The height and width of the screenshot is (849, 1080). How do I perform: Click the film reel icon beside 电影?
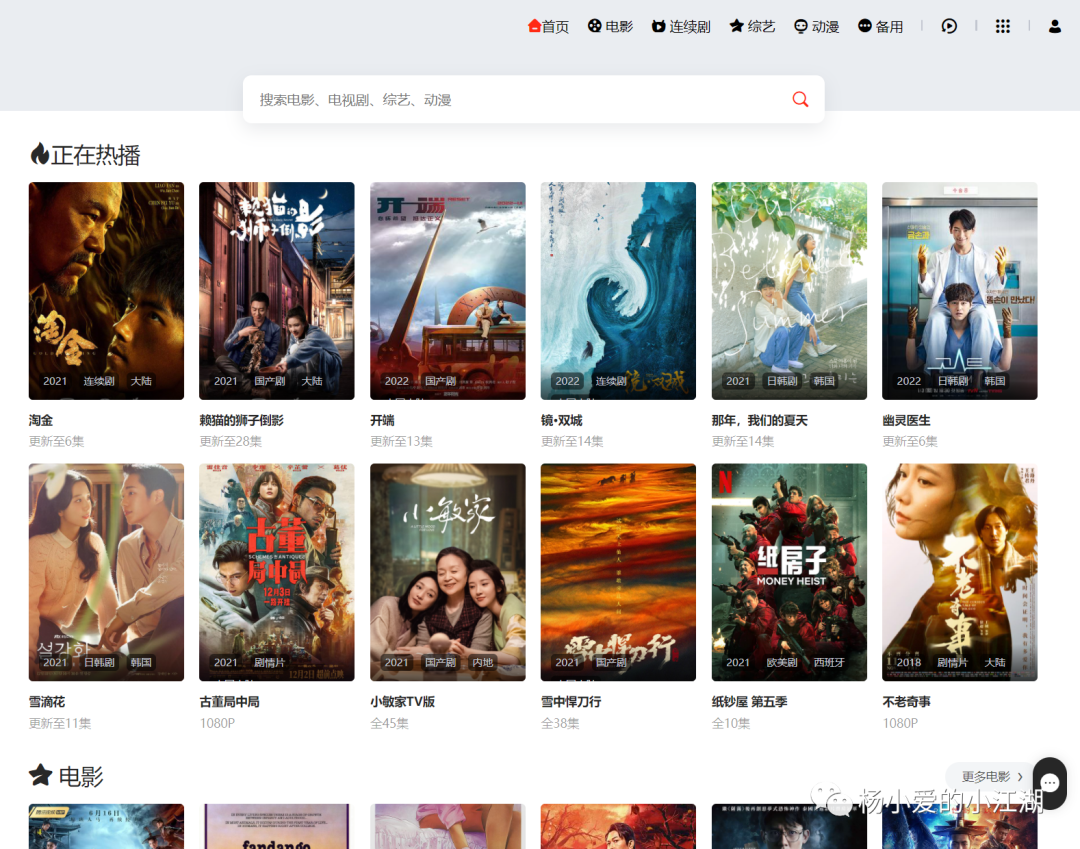594,26
